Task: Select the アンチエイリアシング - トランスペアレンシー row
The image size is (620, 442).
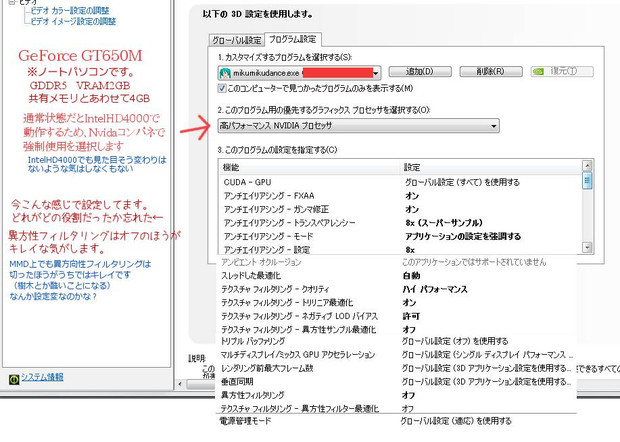Action: (400, 223)
